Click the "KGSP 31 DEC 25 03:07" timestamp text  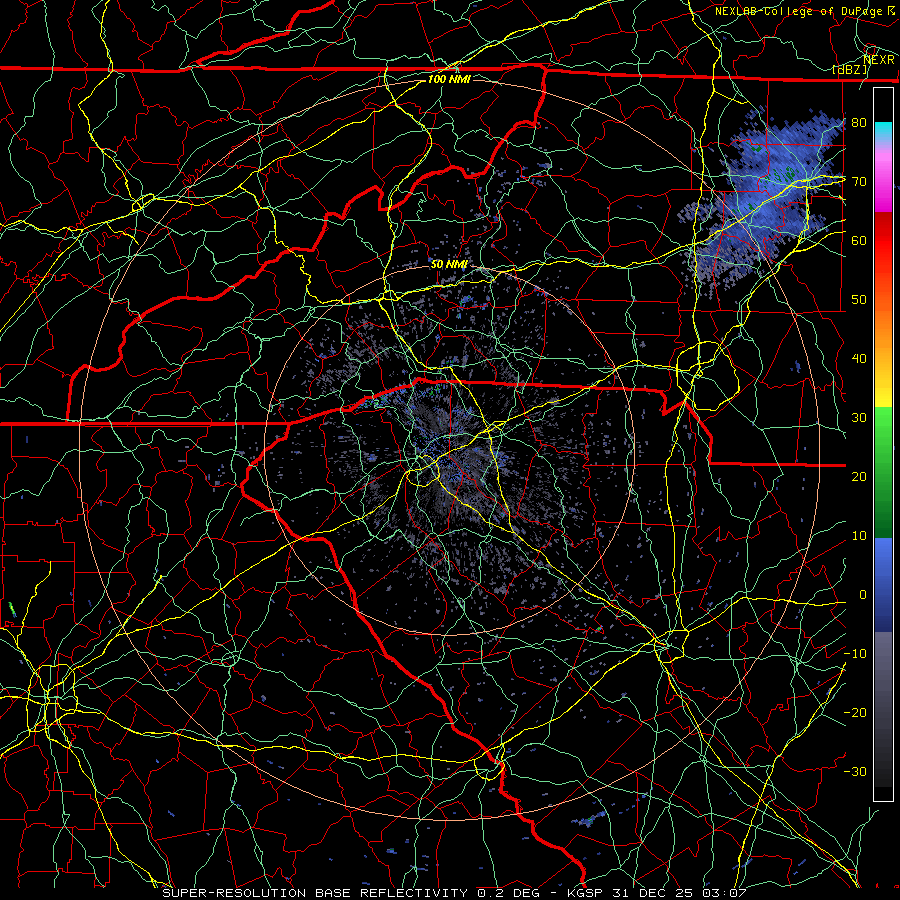pyautogui.click(x=657, y=893)
